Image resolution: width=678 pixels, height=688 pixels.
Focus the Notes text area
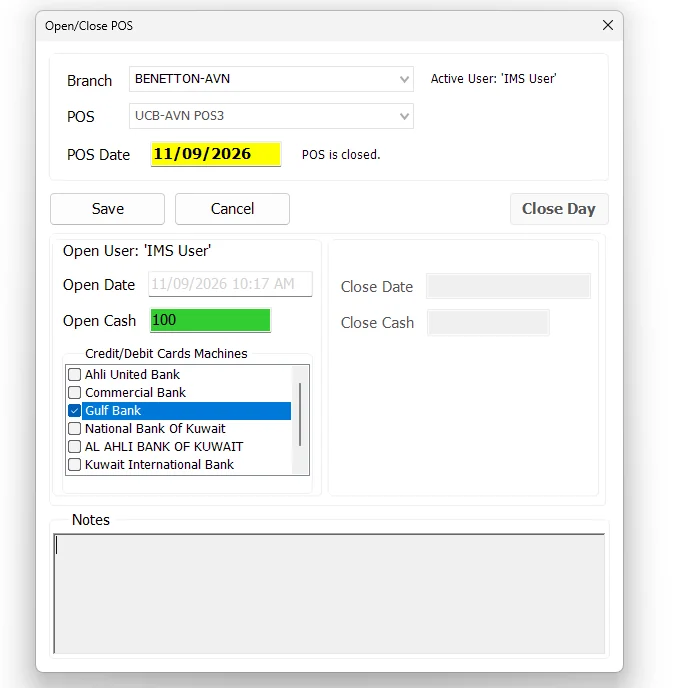click(x=329, y=594)
